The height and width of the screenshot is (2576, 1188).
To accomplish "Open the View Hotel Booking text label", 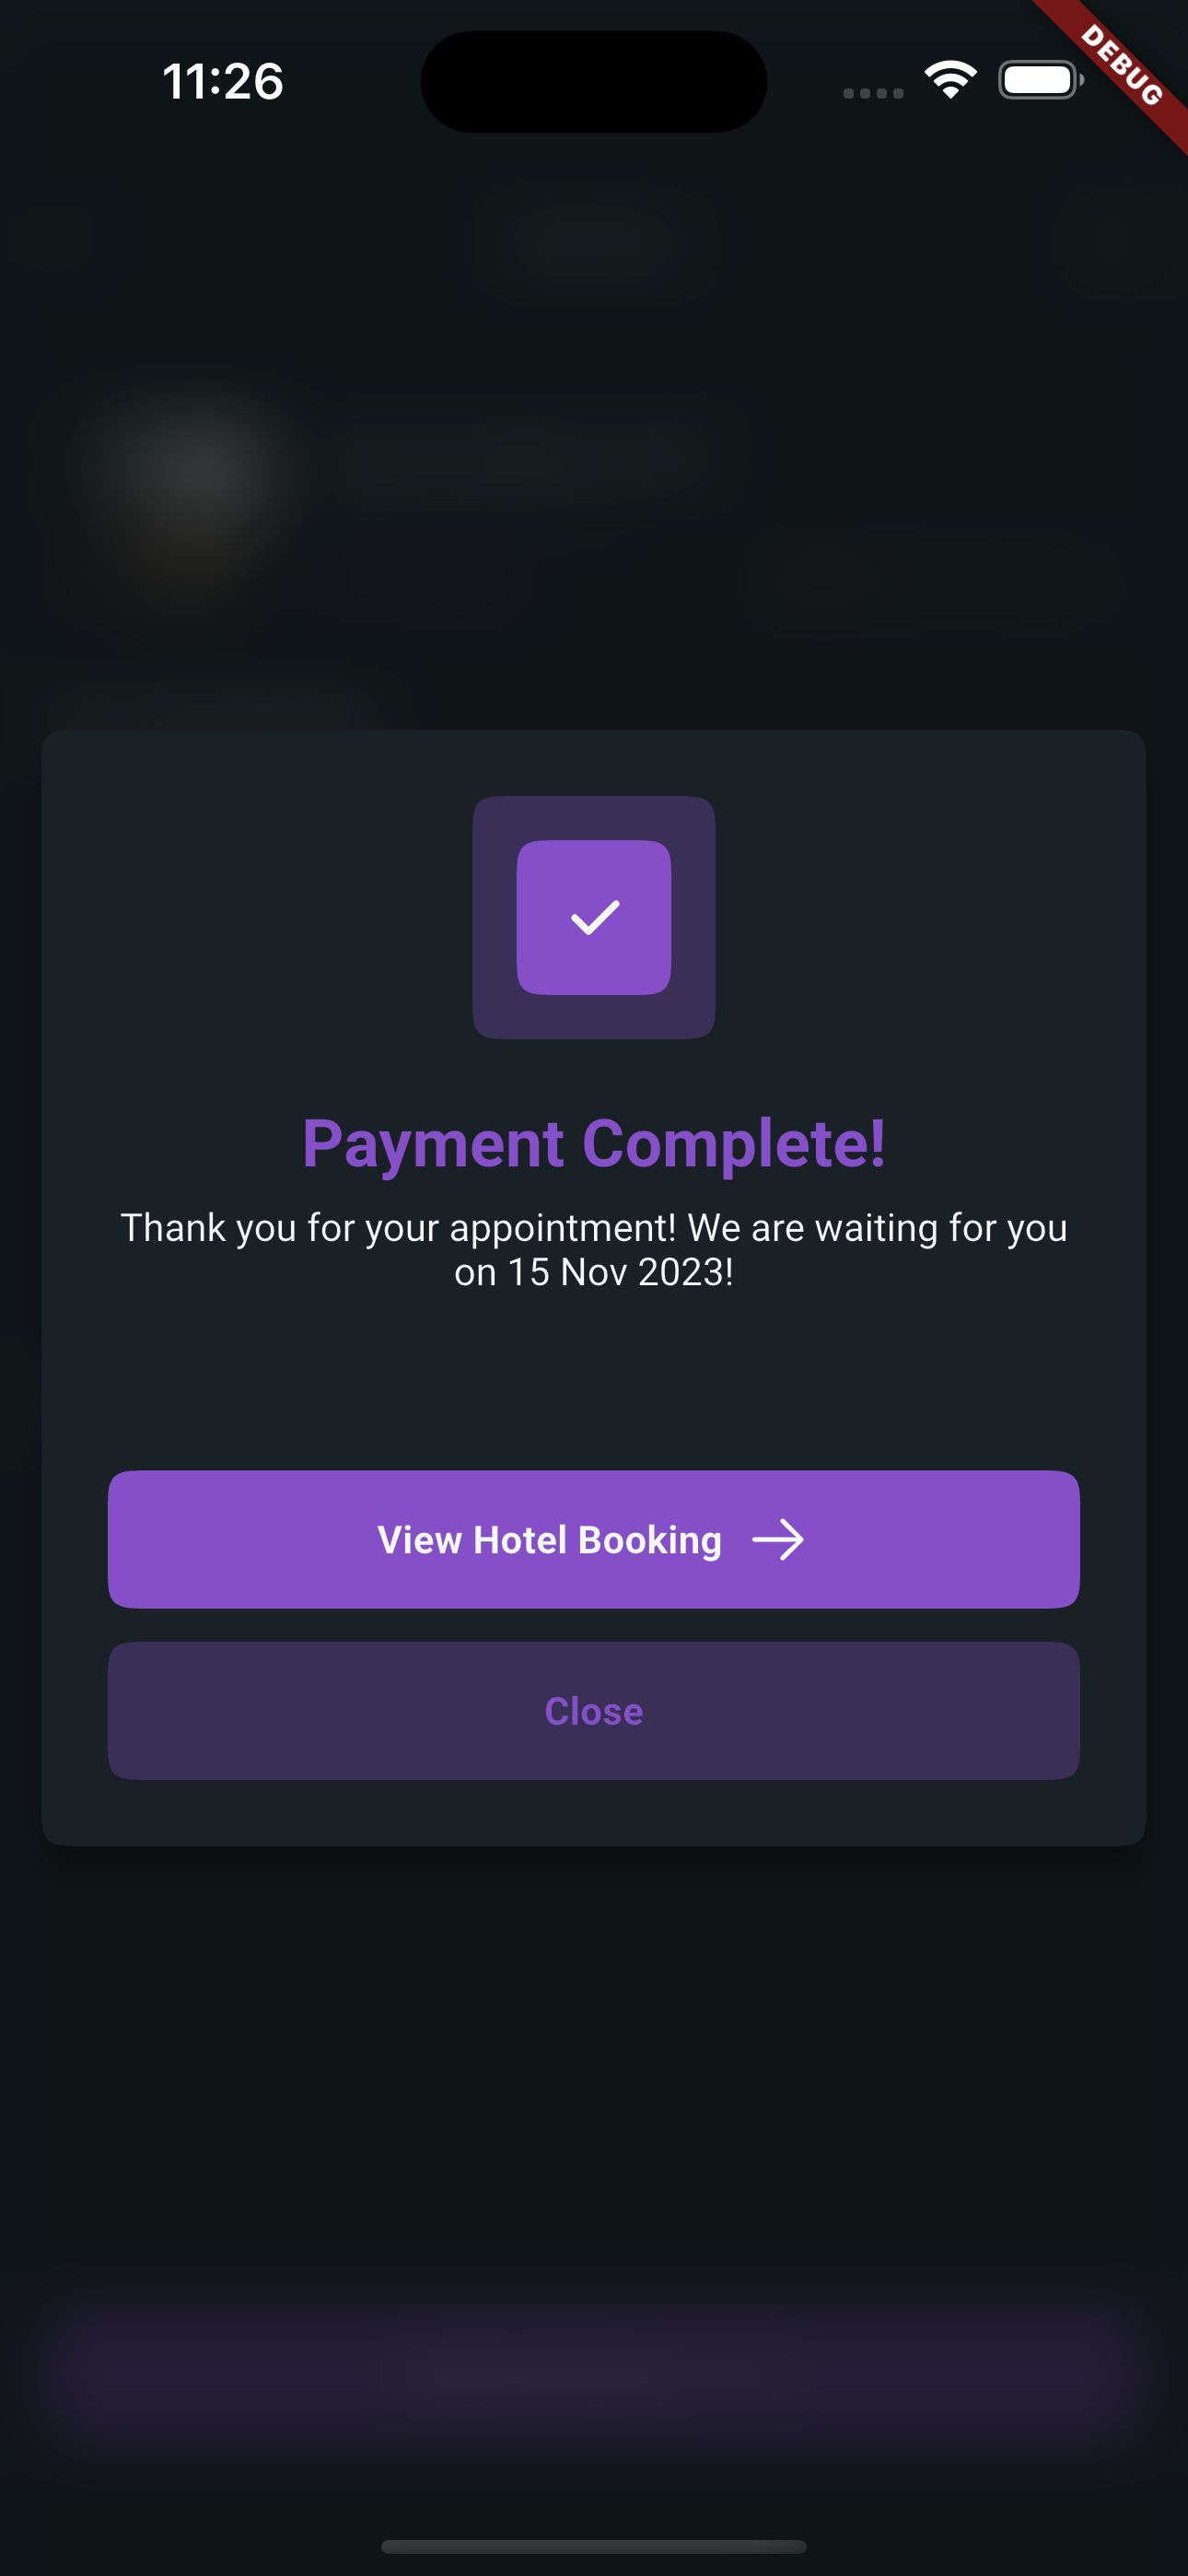I will (549, 1540).
